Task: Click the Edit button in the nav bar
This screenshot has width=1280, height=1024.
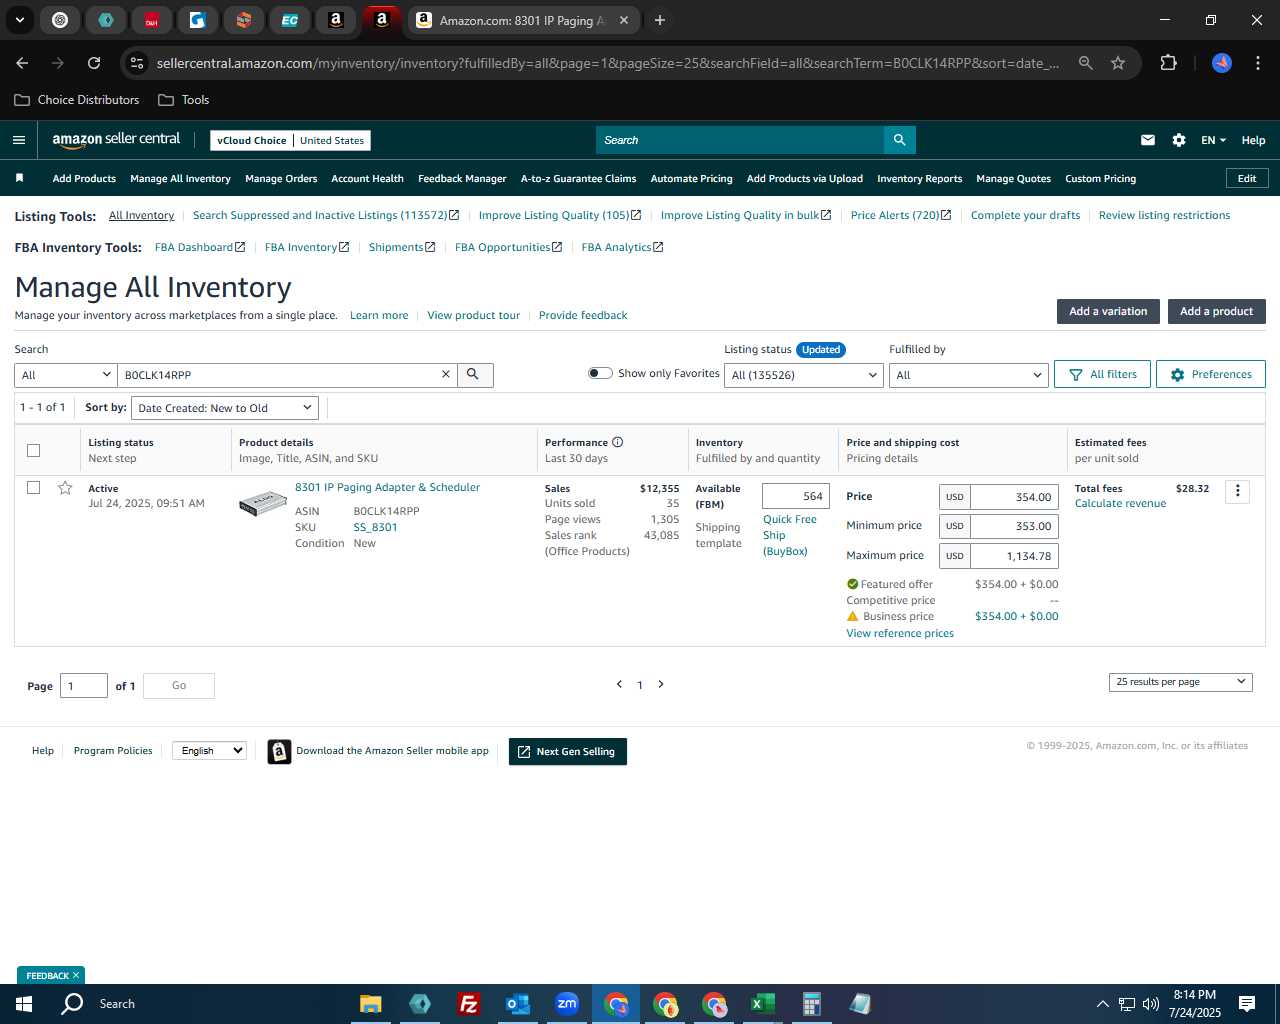Action: click(x=1247, y=178)
